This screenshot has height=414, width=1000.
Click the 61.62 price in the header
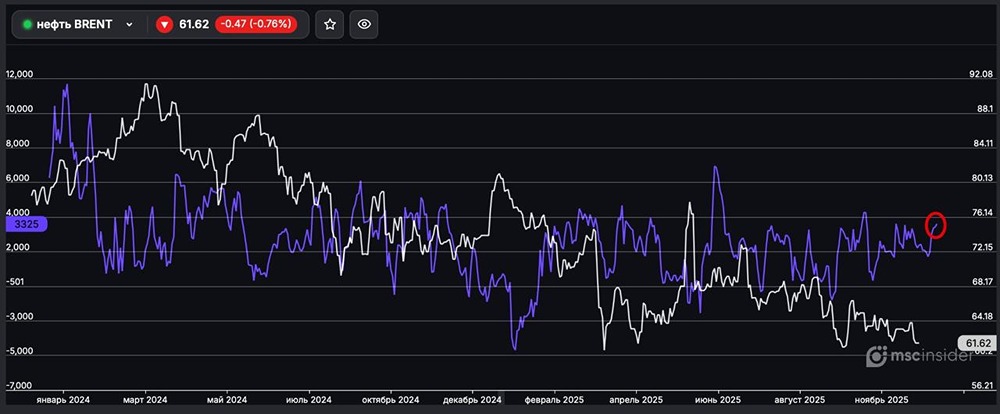(x=193, y=24)
